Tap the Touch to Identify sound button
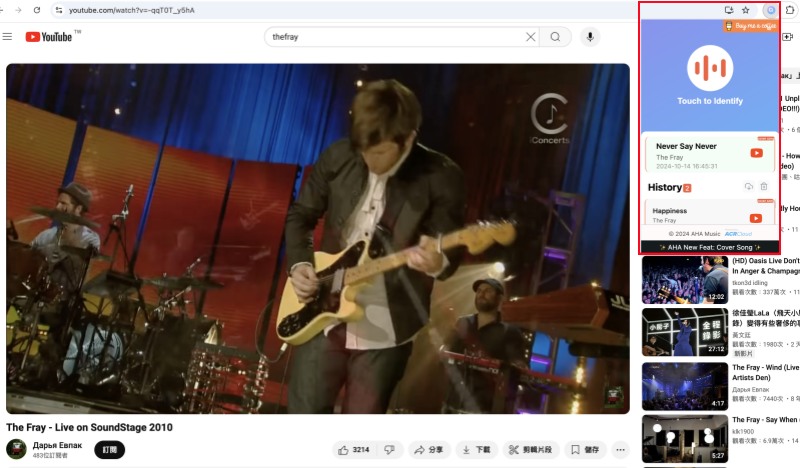800x468 pixels. (710, 68)
